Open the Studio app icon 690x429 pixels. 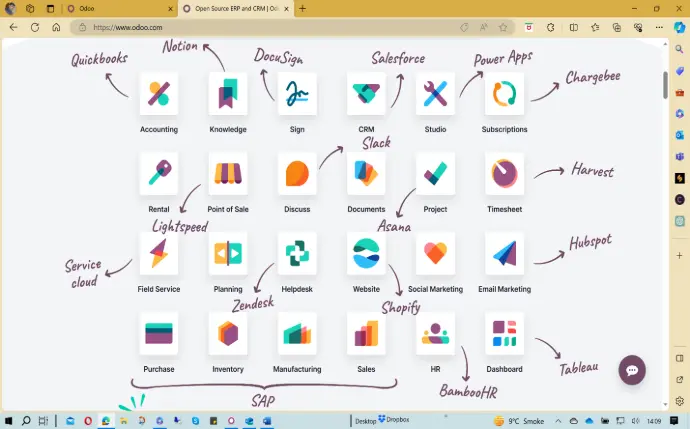(x=435, y=94)
